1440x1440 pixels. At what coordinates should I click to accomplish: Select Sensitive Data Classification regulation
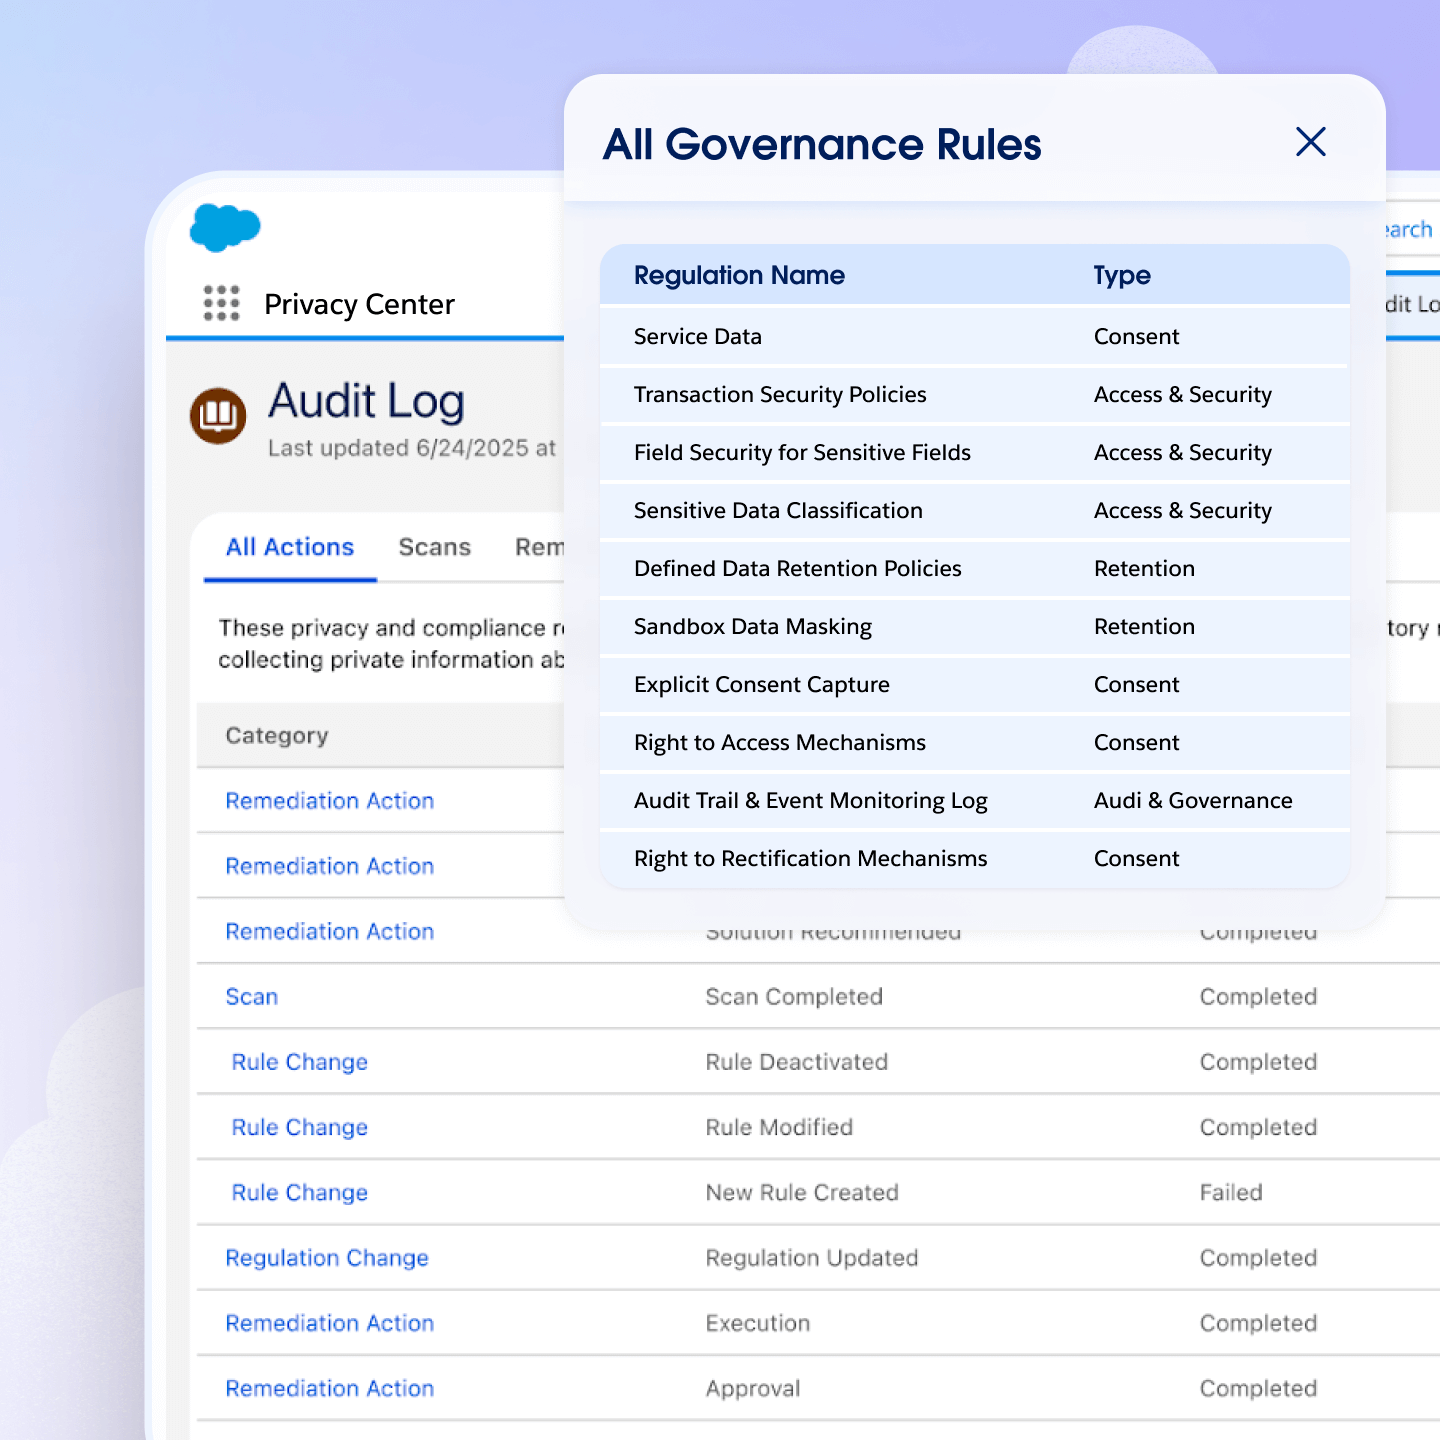point(975,510)
